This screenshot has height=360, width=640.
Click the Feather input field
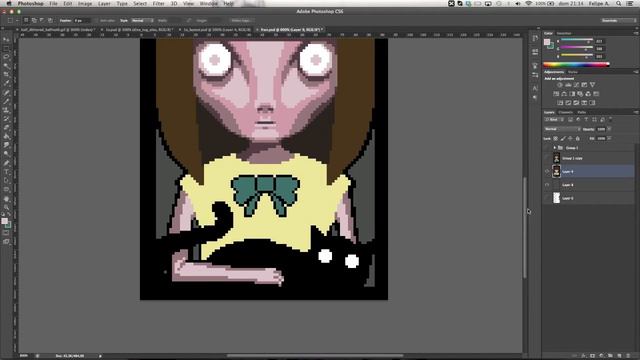pos(82,20)
